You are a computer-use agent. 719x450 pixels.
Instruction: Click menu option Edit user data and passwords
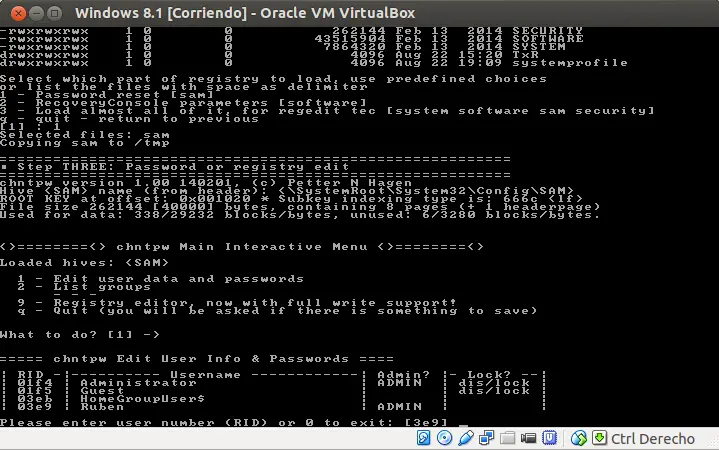160,279
